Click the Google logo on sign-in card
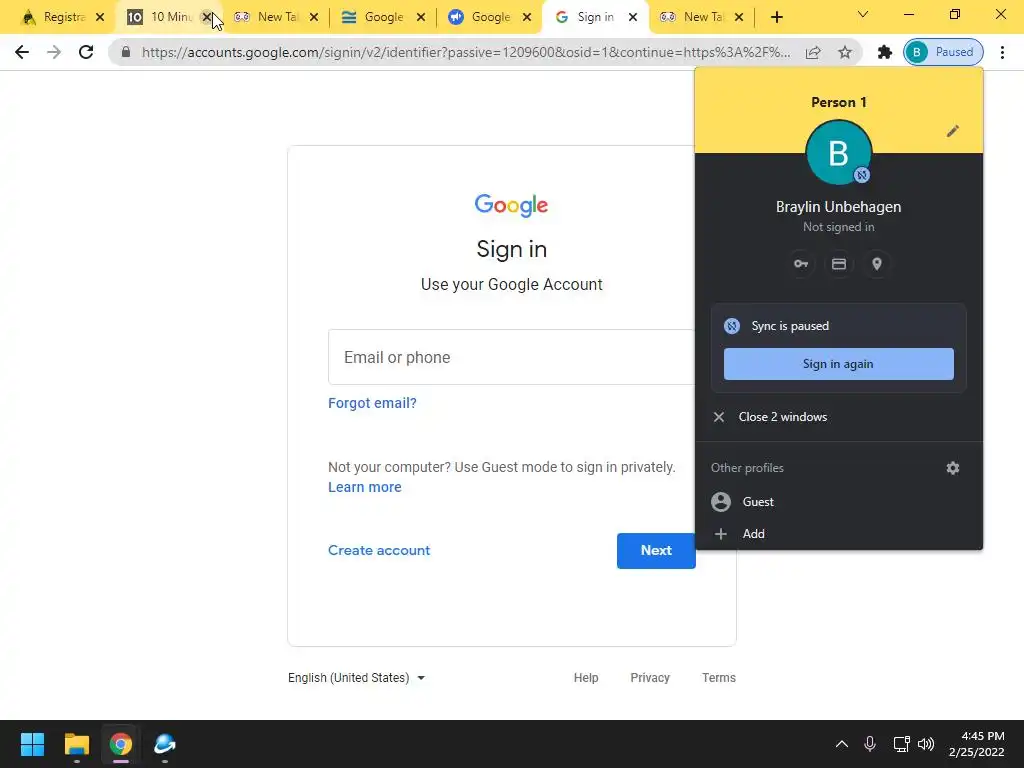The height and width of the screenshot is (768, 1024). pyautogui.click(x=511, y=205)
